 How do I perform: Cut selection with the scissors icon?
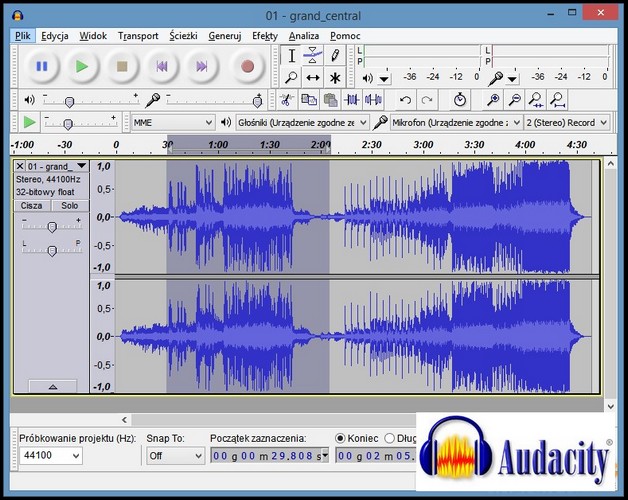point(286,100)
